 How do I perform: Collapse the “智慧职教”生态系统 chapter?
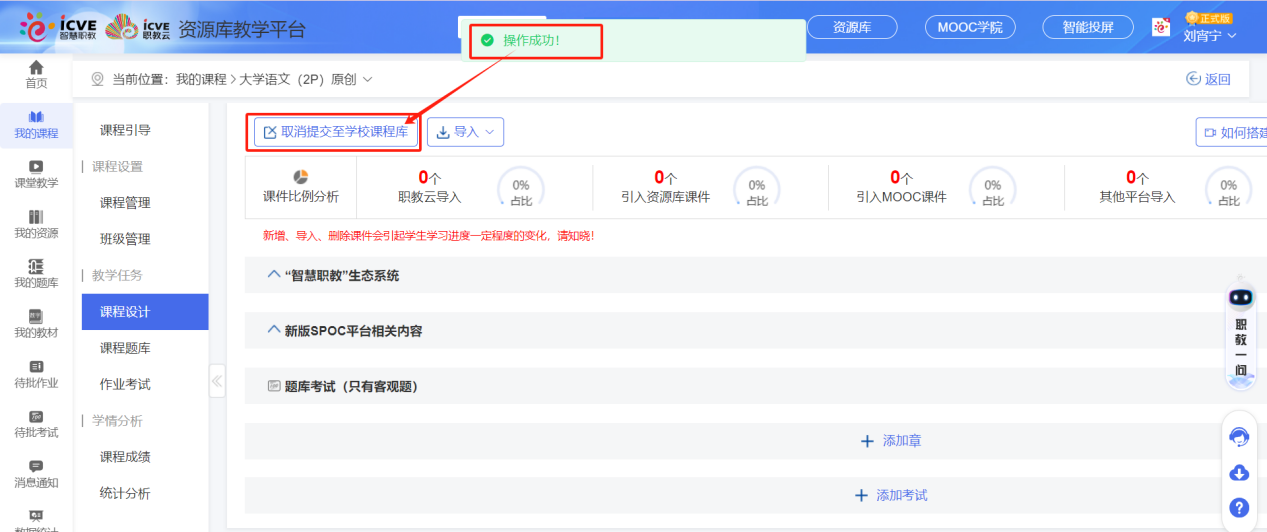275,275
